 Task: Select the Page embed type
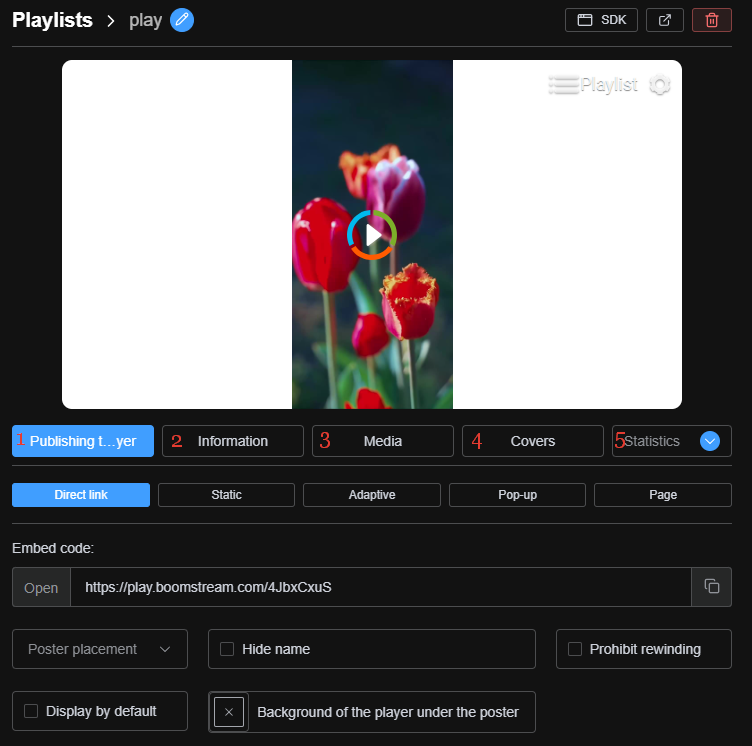(663, 495)
